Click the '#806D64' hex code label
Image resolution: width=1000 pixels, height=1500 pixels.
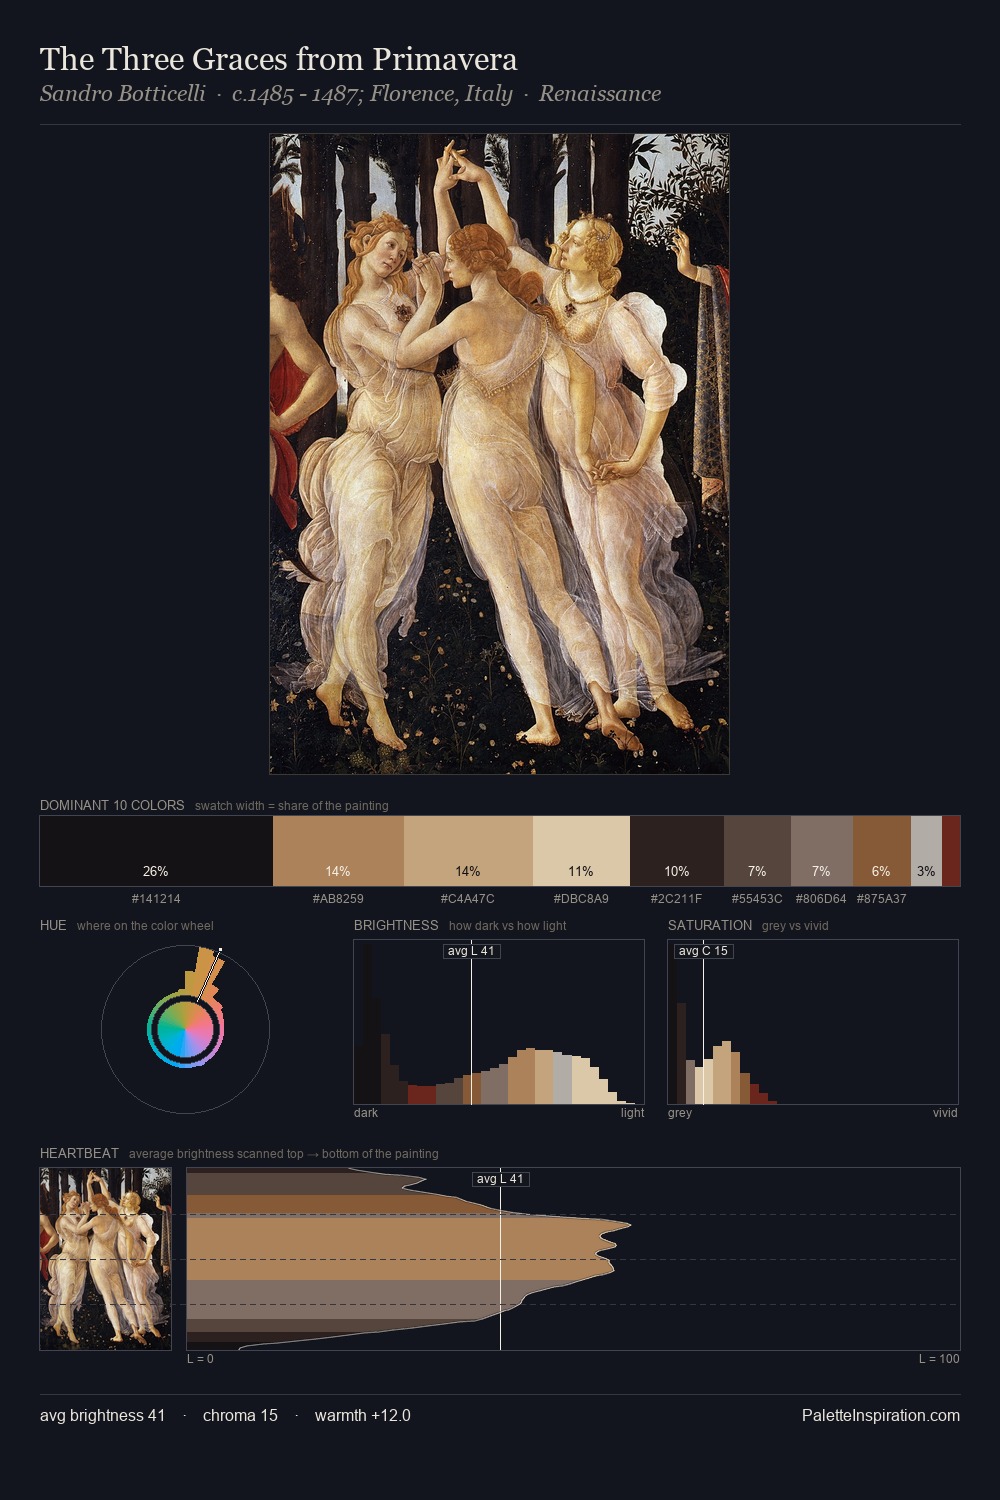point(821,899)
